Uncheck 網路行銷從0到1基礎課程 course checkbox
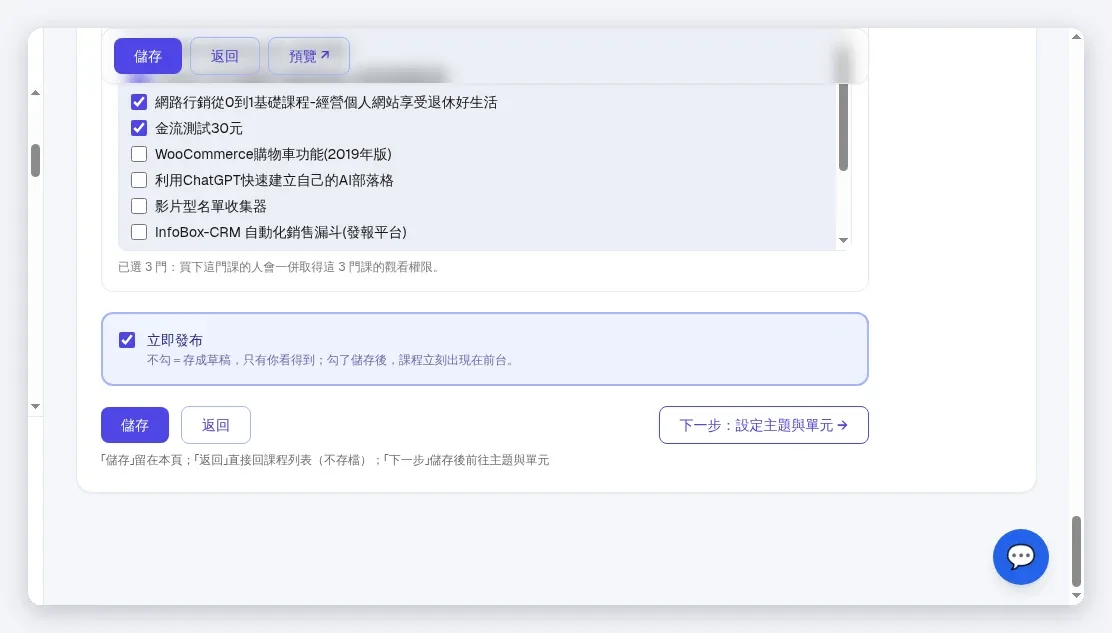The height and width of the screenshot is (633, 1112). tap(139, 102)
